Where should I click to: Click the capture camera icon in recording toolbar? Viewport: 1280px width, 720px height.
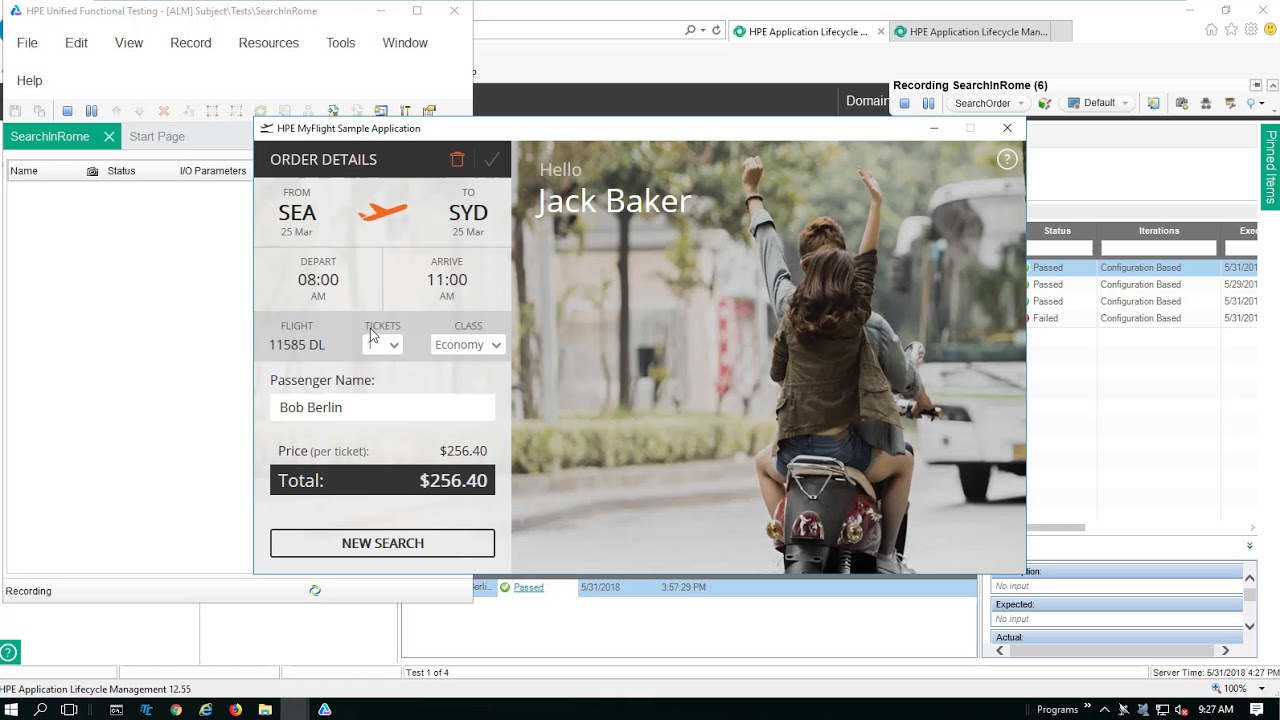pos(1182,103)
